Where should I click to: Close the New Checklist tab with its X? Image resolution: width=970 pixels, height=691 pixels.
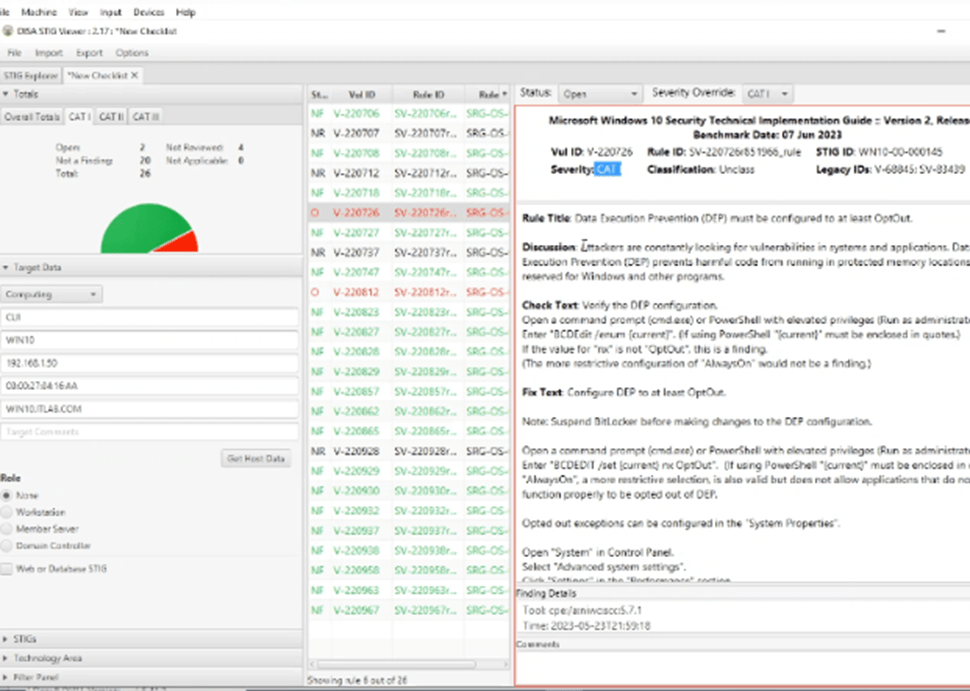(134, 75)
